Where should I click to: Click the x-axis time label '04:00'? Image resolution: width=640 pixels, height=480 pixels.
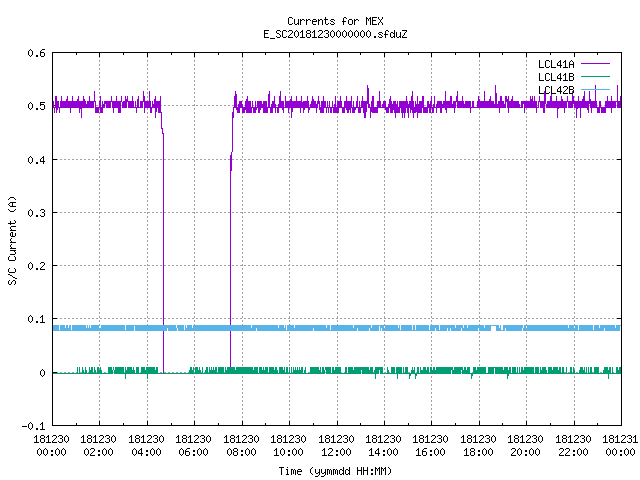[x=146, y=452]
